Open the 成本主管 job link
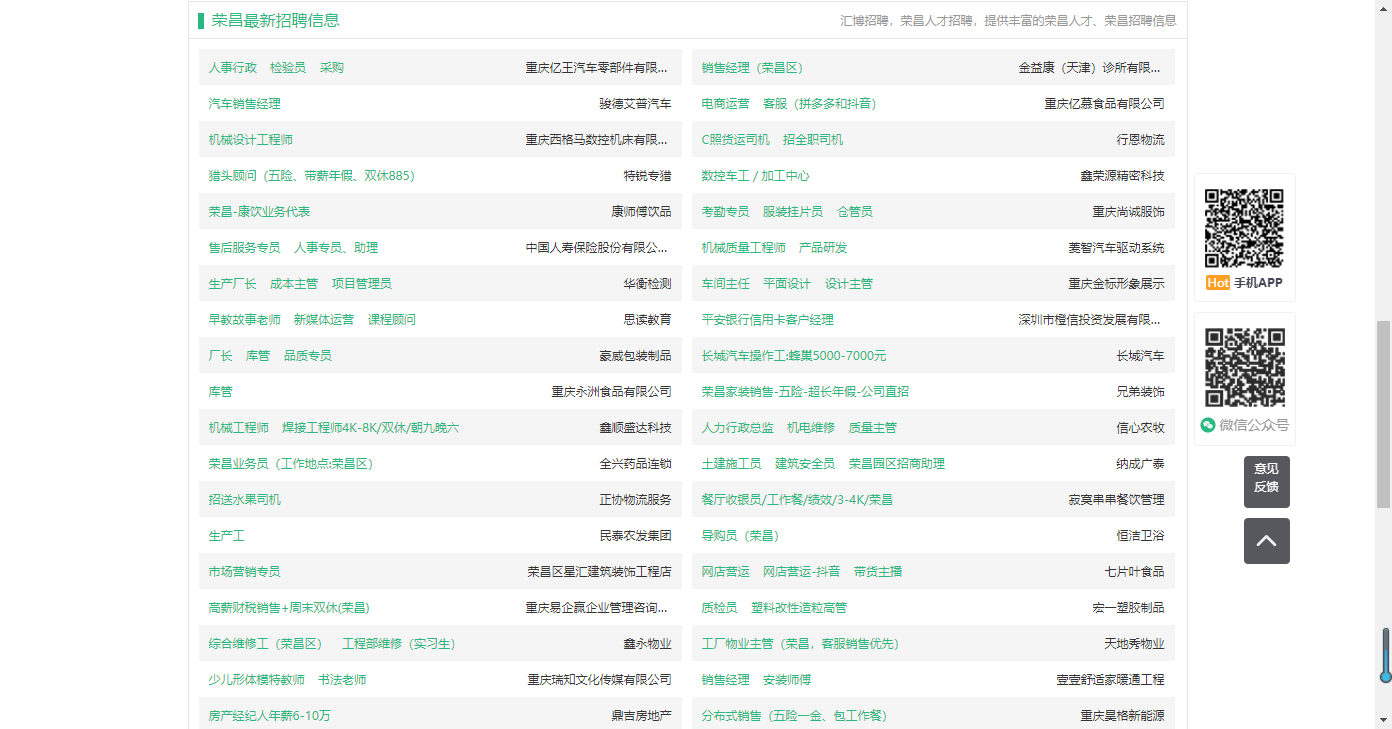The width and height of the screenshot is (1392, 729). pos(294,284)
